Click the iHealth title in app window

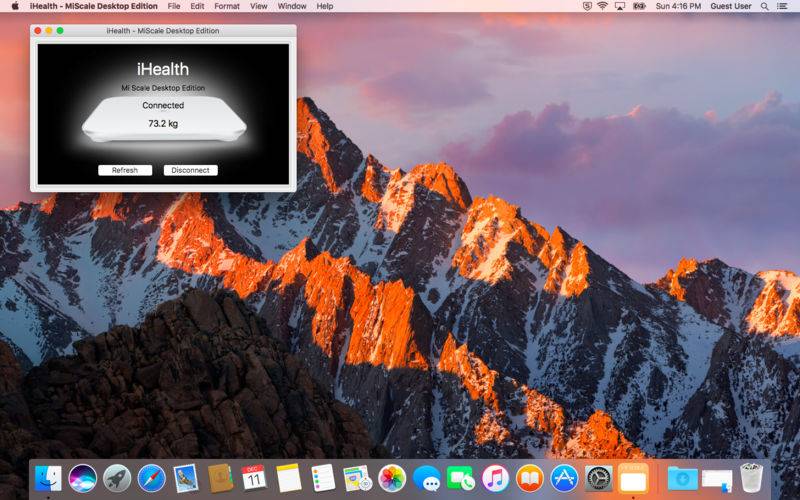pos(163,69)
